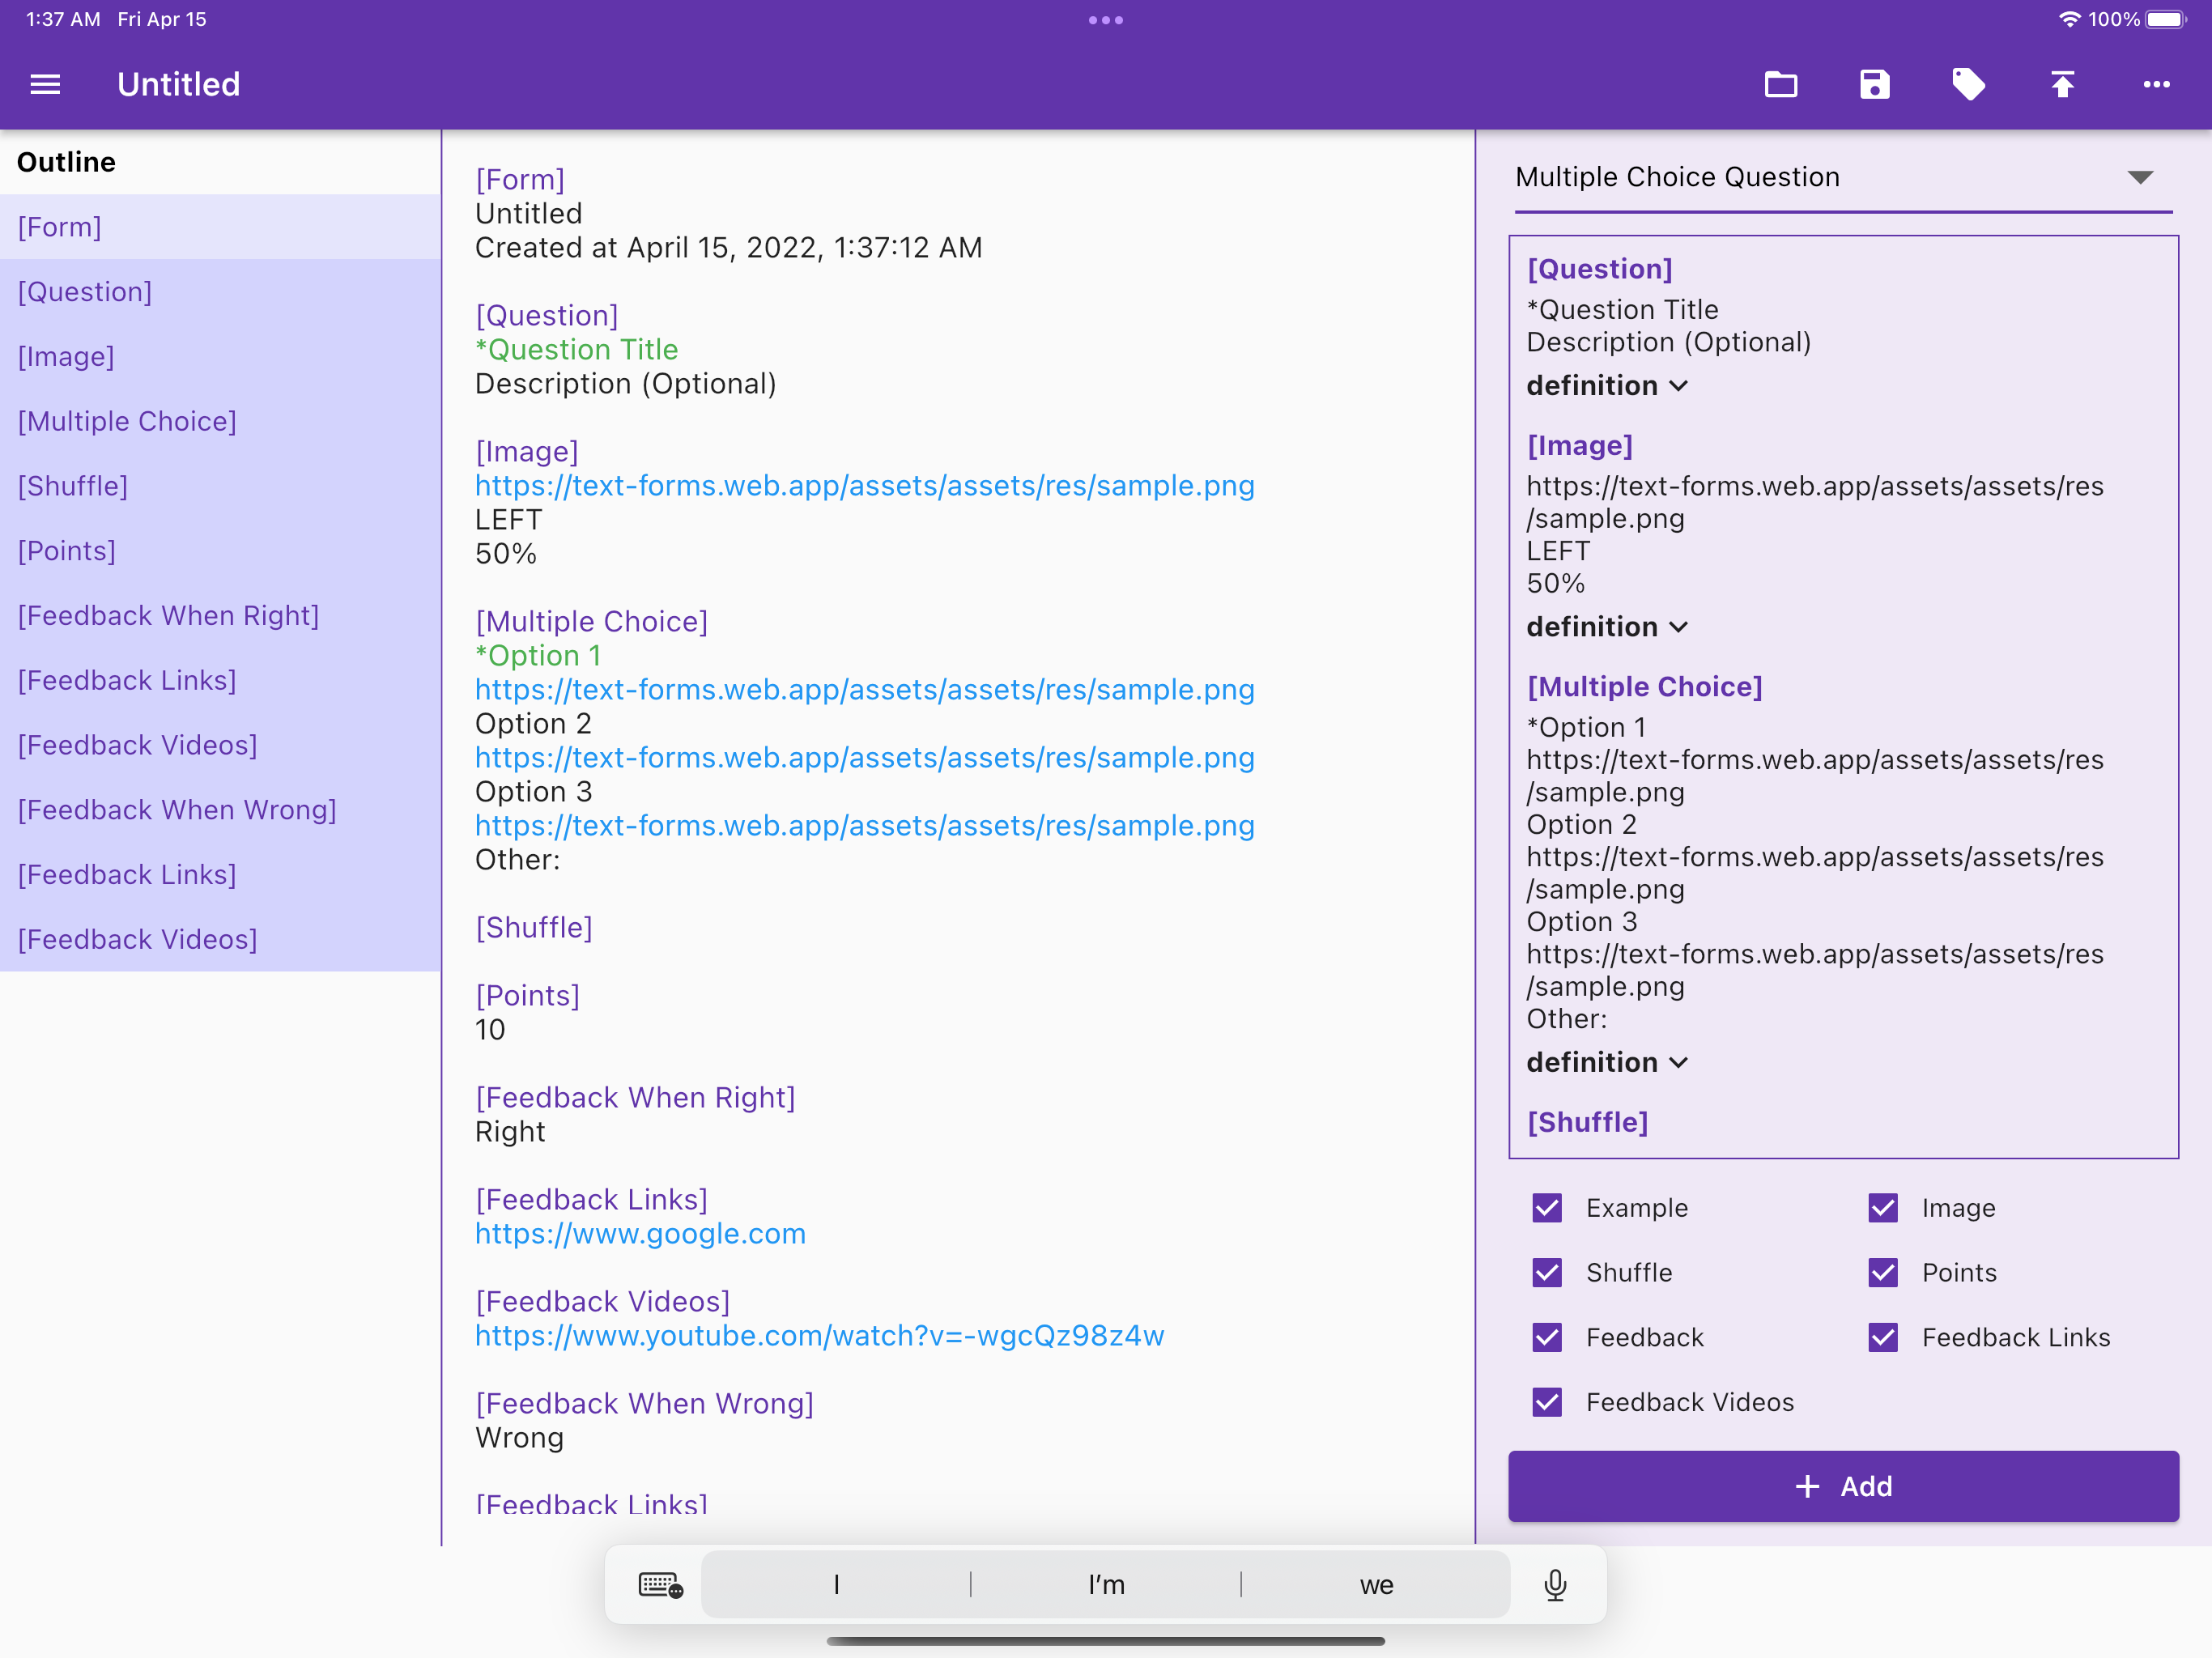Jump to [Multiple Choice] in Outline
Viewport: 2212px width, 1658px height.
coord(220,422)
